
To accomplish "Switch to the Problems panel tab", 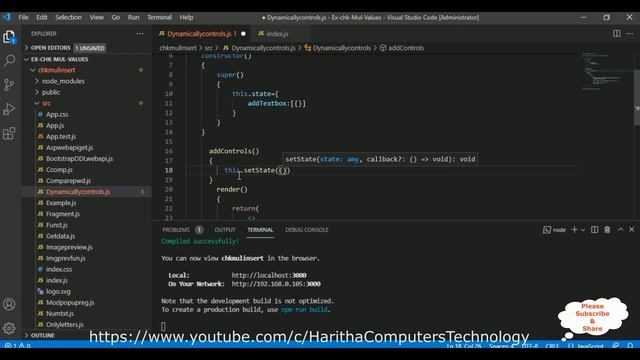I will (x=176, y=230).
